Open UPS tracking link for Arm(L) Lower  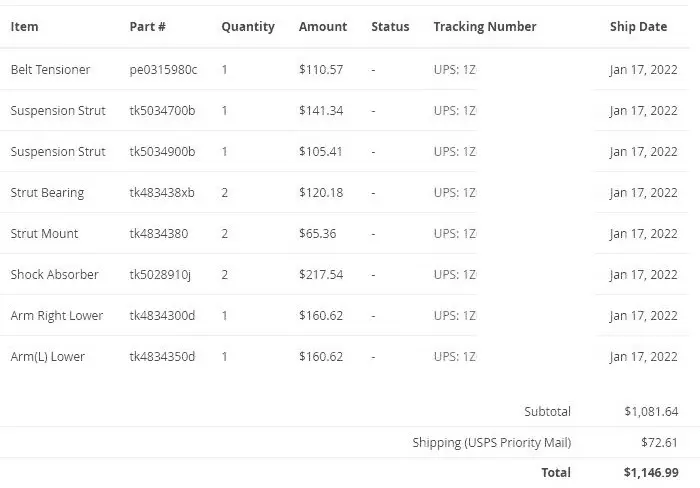click(x=454, y=357)
